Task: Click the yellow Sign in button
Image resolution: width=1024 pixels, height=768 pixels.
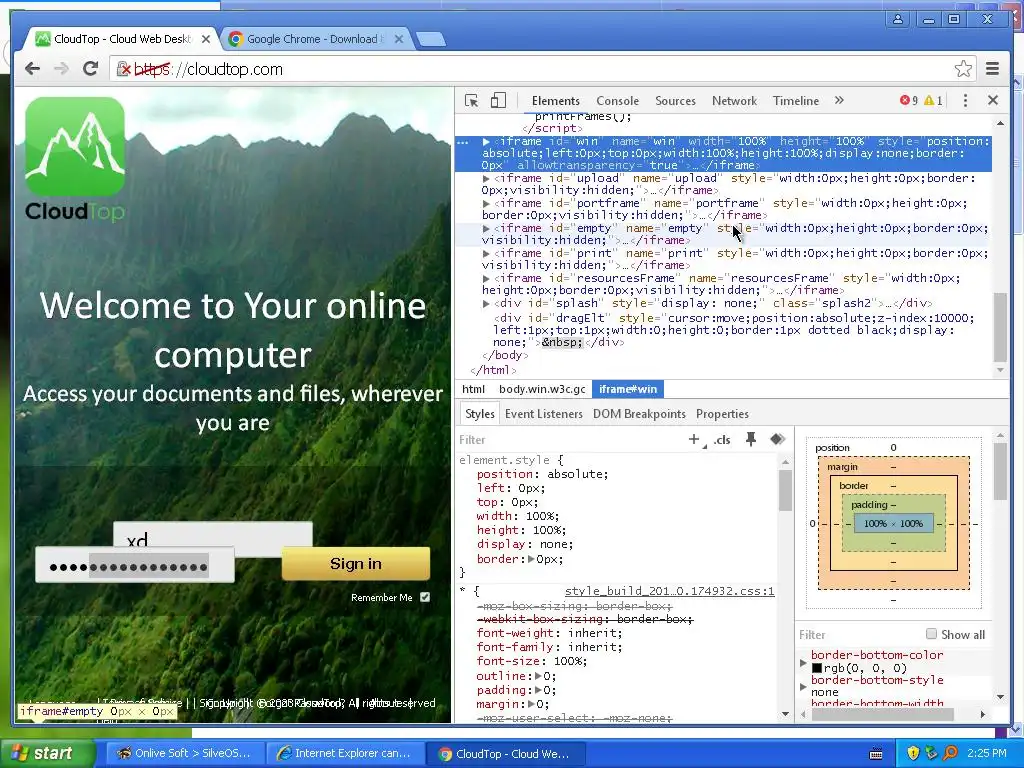Action: 356,564
